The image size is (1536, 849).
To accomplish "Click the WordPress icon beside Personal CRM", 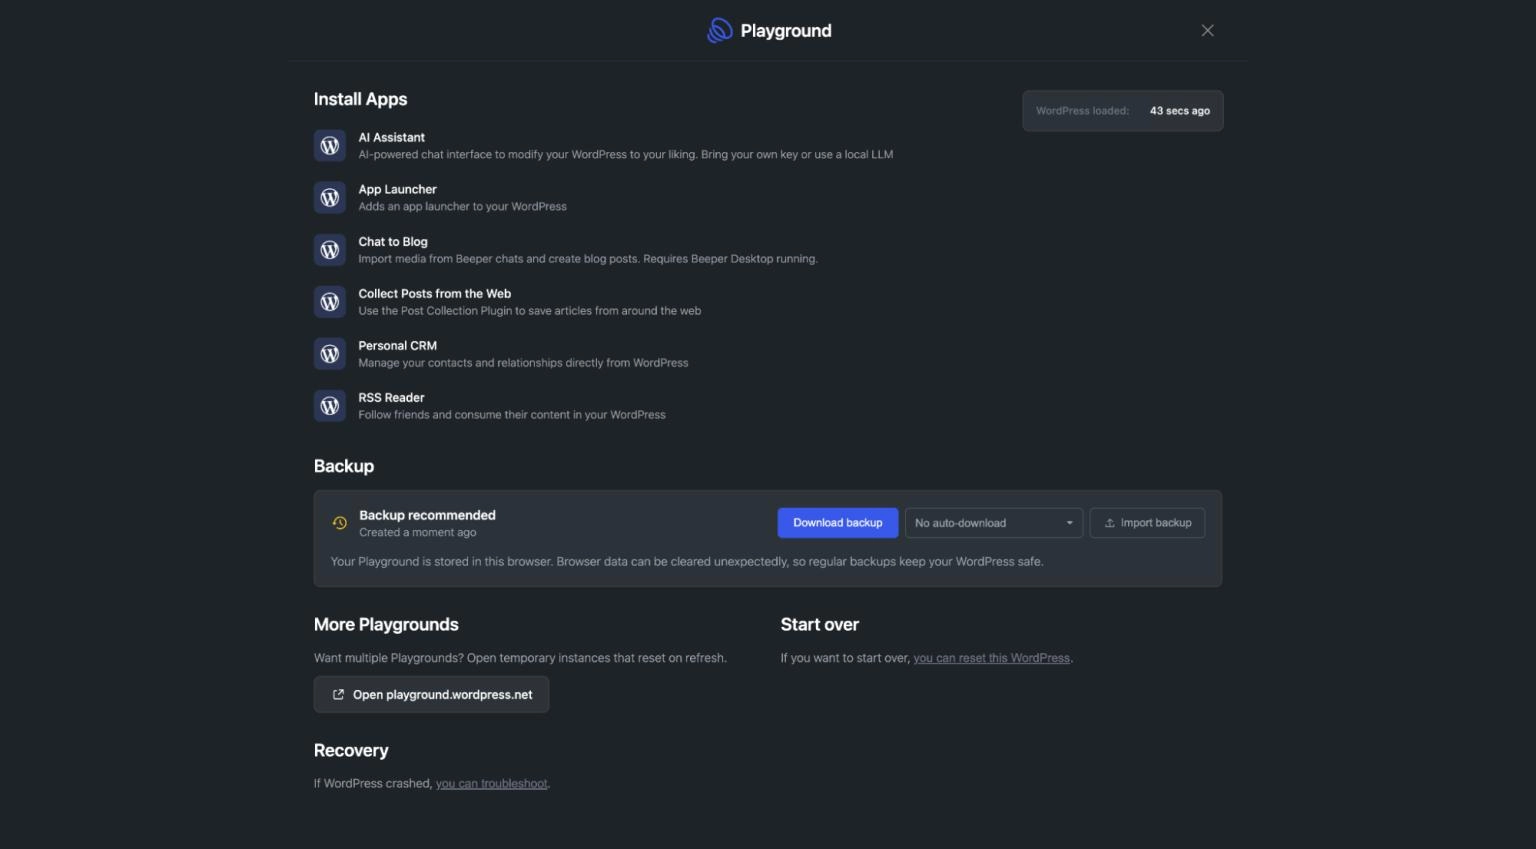I will point(329,353).
